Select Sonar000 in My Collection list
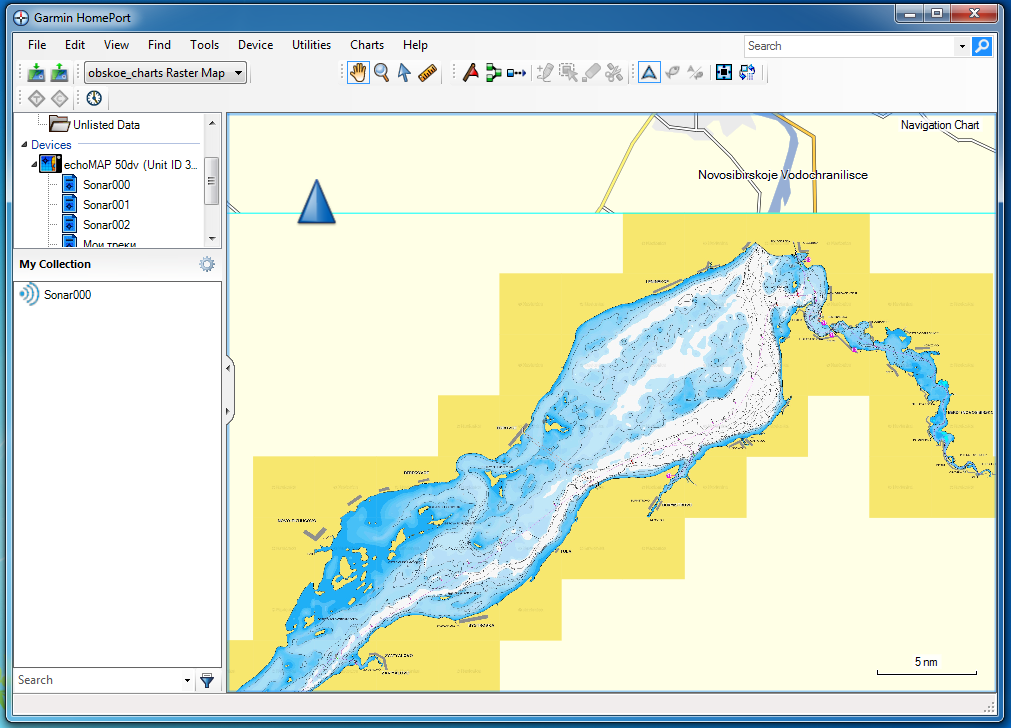The width and height of the screenshot is (1011, 728). tap(55, 295)
